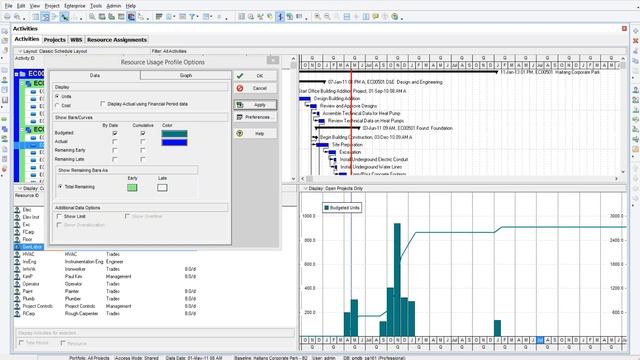
Task: Click the Zoom Out magnifier icon
Action: pyautogui.click(x=327, y=17)
